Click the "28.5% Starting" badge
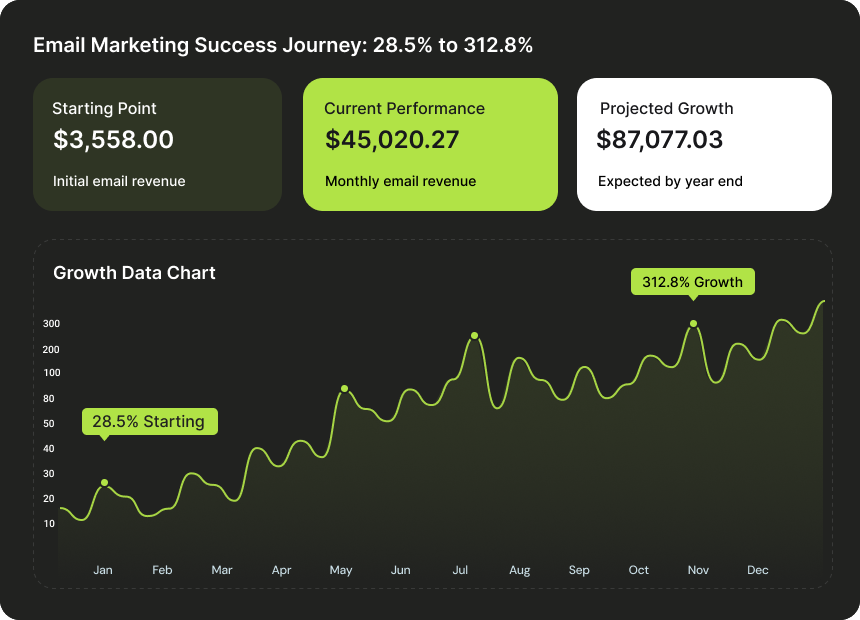860x620 pixels. pyautogui.click(x=149, y=421)
